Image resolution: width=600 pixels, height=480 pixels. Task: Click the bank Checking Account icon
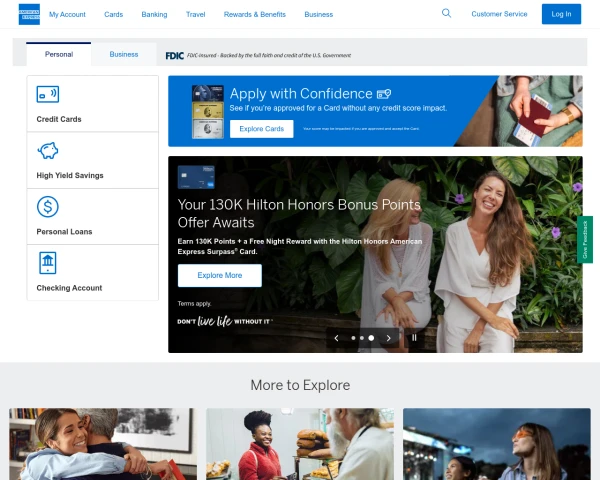pyautogui.click(x=48, y=263)
